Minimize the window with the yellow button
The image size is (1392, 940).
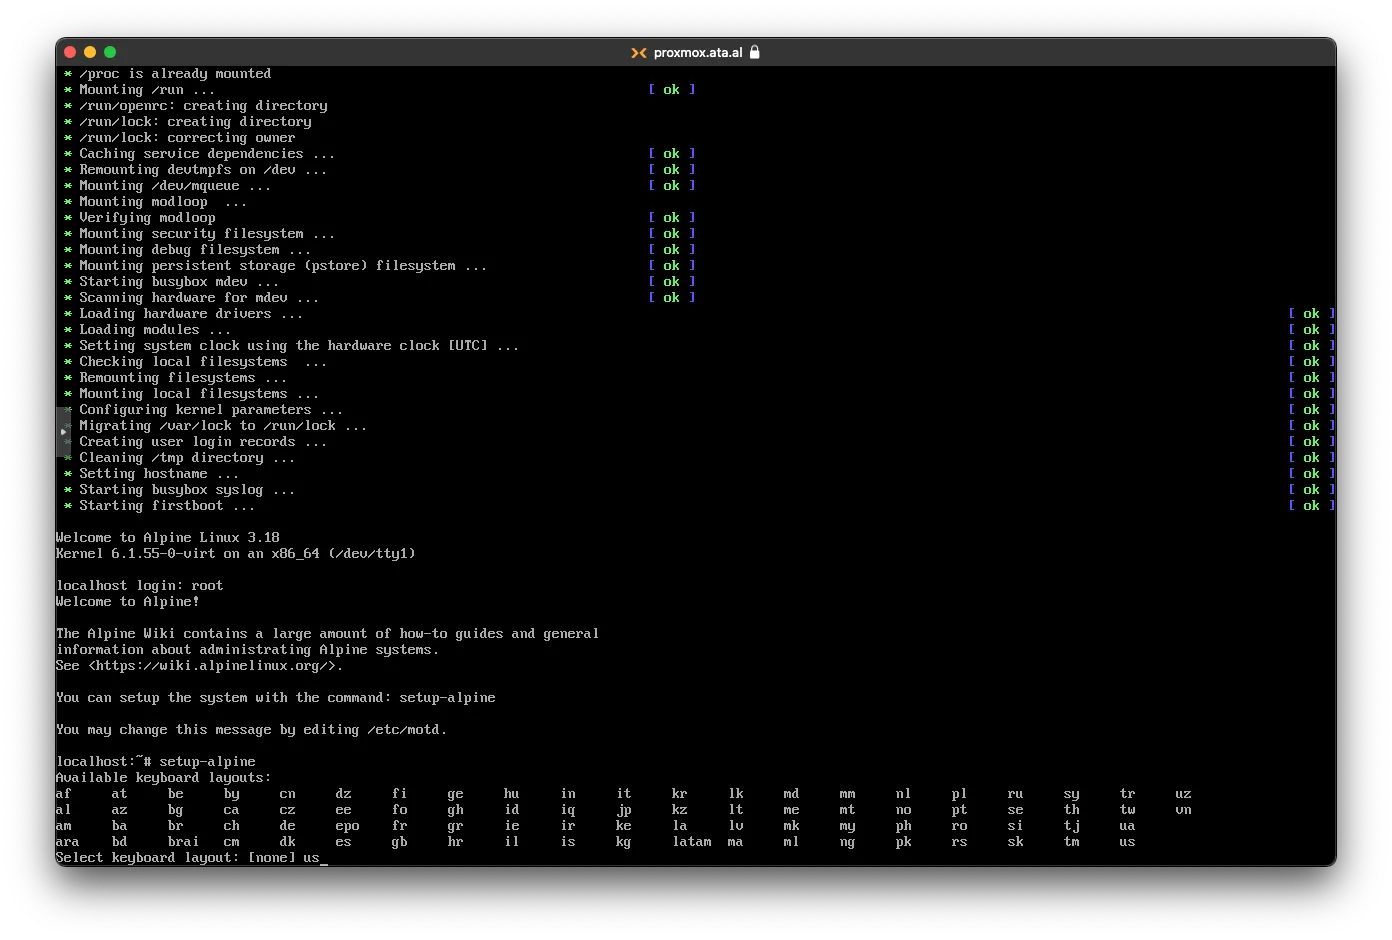[x=90, y=52]
